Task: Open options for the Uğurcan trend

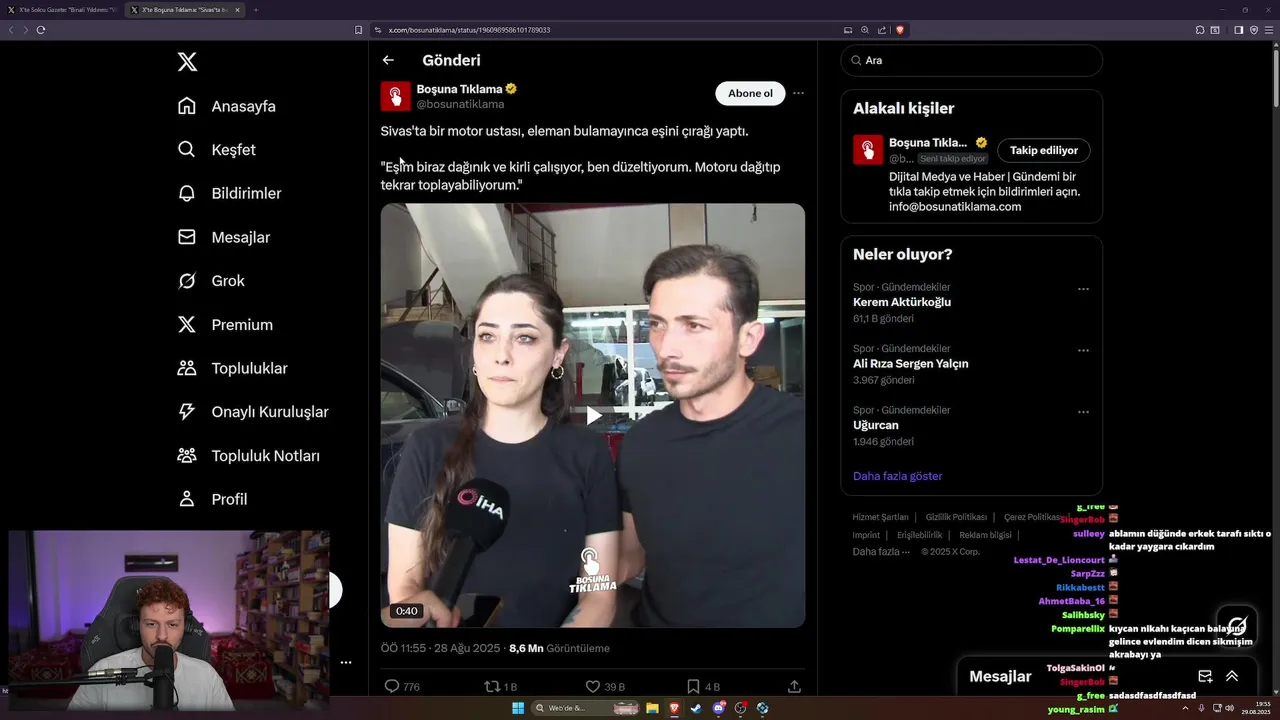Action: point(1083,412)
